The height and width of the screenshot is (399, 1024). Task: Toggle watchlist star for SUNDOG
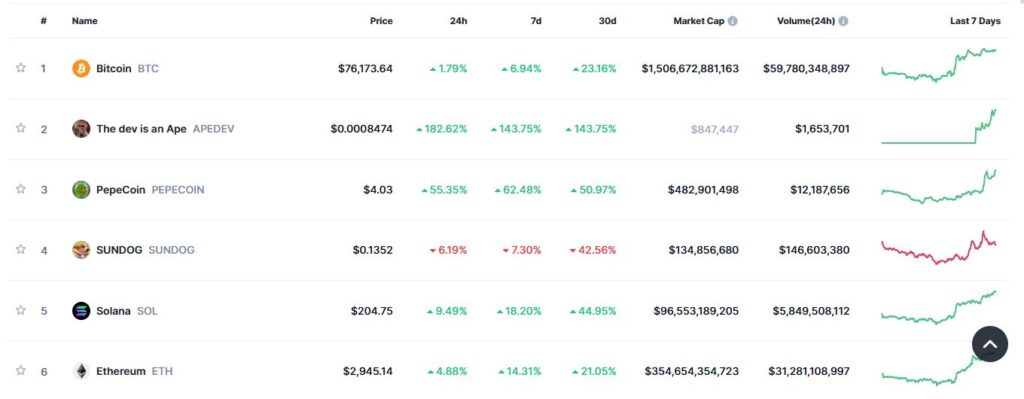(20, 249)
